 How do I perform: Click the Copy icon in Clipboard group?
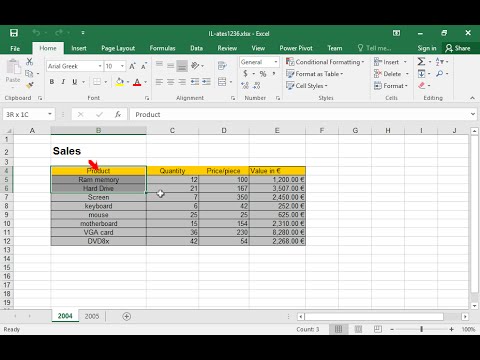pos(29,73)
